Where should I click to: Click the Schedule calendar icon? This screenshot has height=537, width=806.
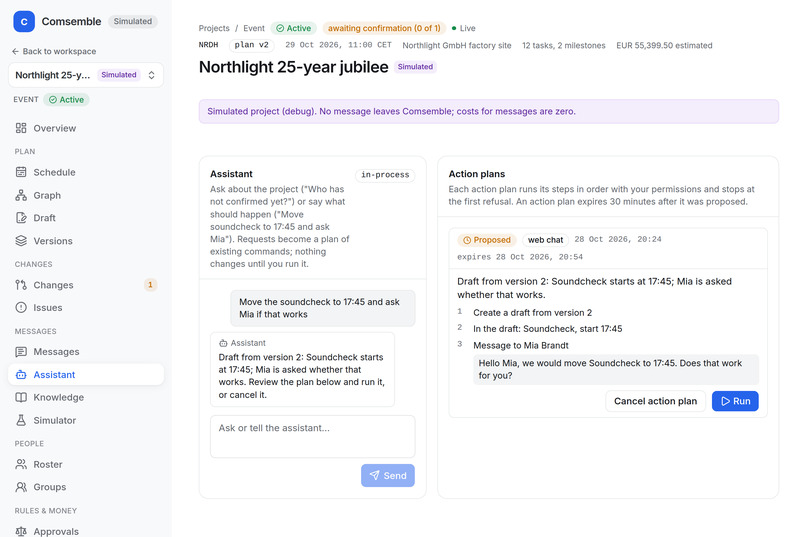point(21,172)
